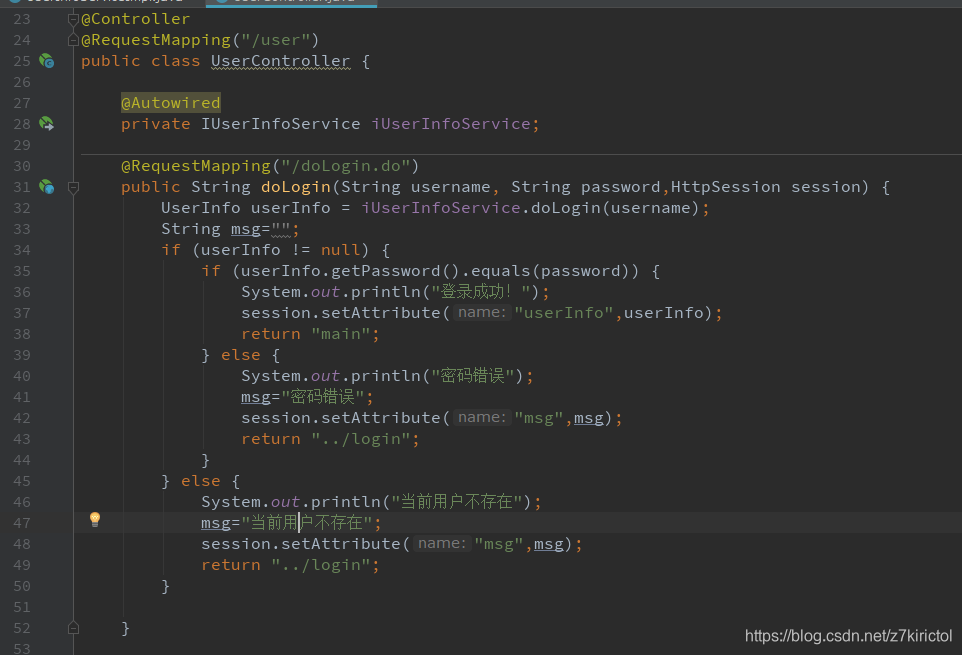Click the doLogin method name in its declaration

(296, 187)
